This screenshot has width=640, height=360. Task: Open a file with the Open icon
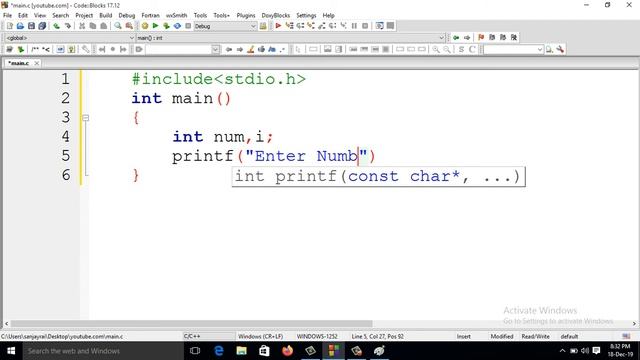[x=20, y=26]
